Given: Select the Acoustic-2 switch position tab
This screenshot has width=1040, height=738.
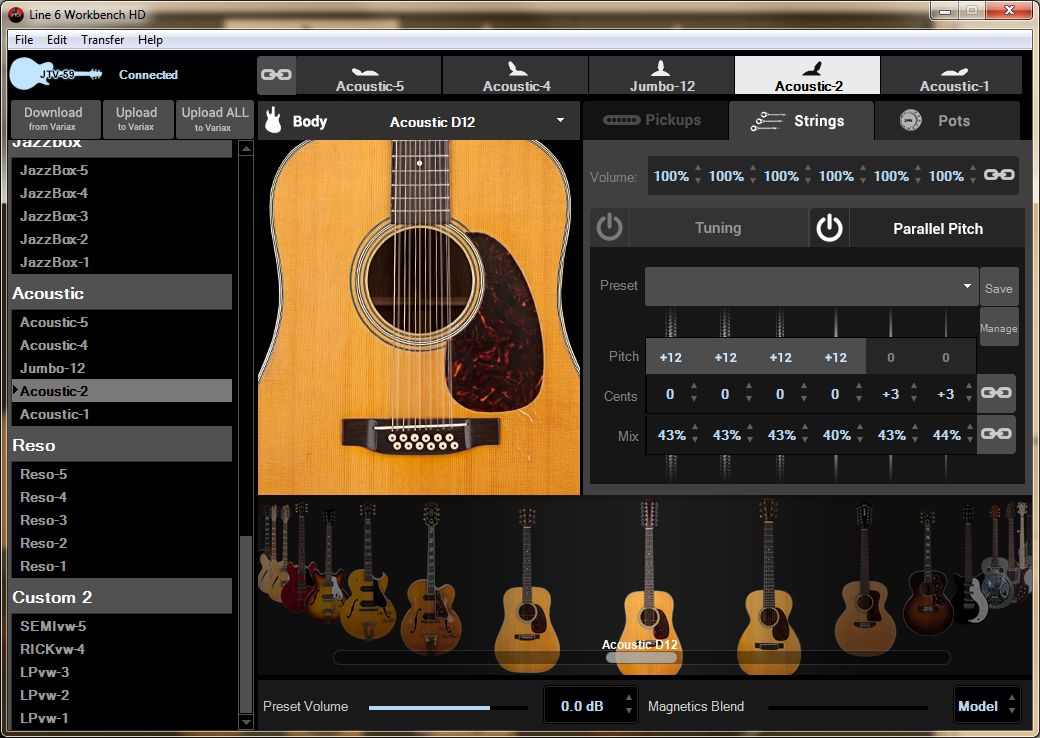Looking at the screenshot, I should pyautogui.click(x=808, y=76).
